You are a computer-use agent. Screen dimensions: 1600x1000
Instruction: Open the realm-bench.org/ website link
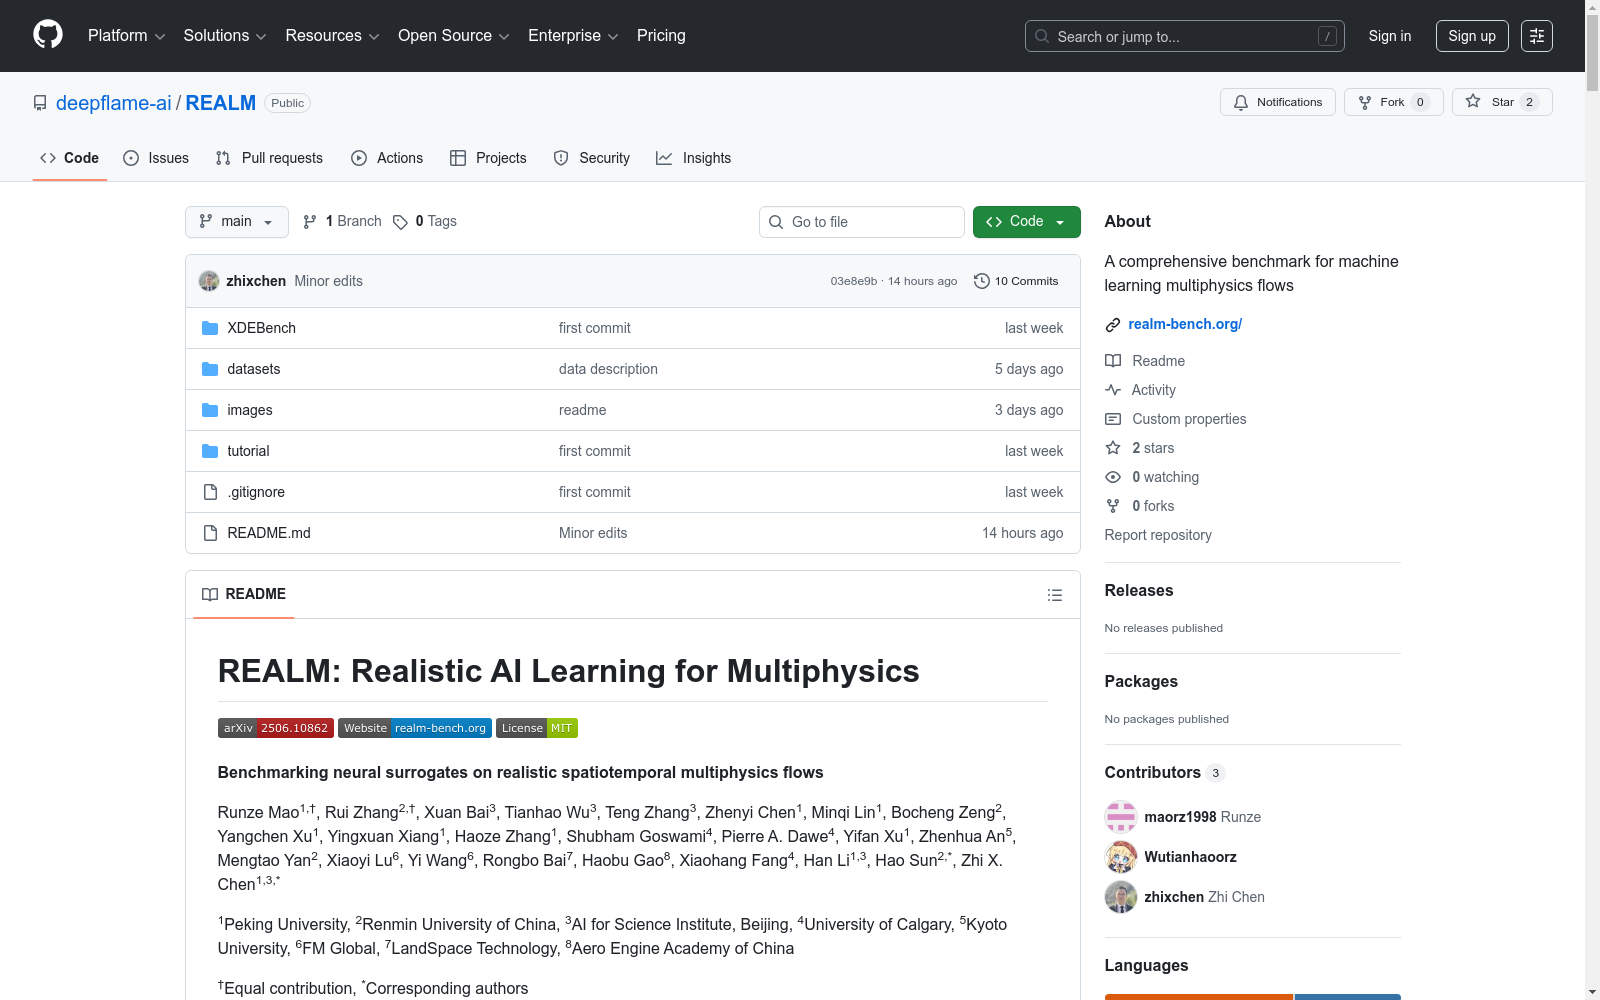click(1185, 324)
